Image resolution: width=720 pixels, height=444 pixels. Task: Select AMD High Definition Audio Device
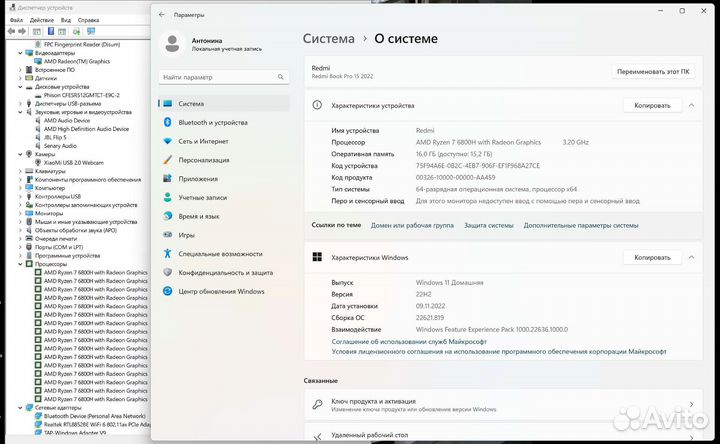82,129
